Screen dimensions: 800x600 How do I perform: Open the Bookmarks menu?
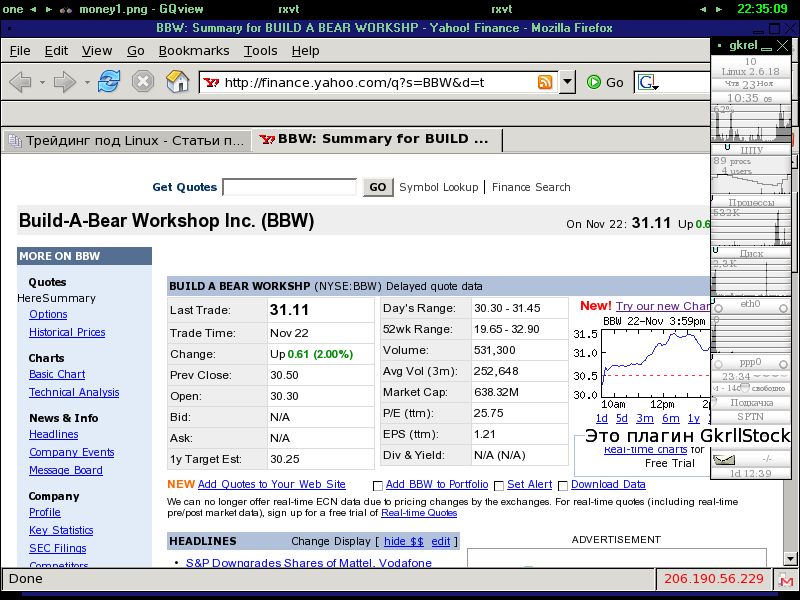pyautogui.click(x=194, y=51)
